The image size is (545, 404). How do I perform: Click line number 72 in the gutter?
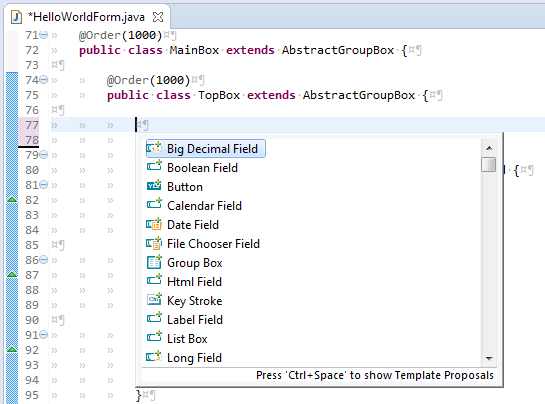[x=32, y=50]
